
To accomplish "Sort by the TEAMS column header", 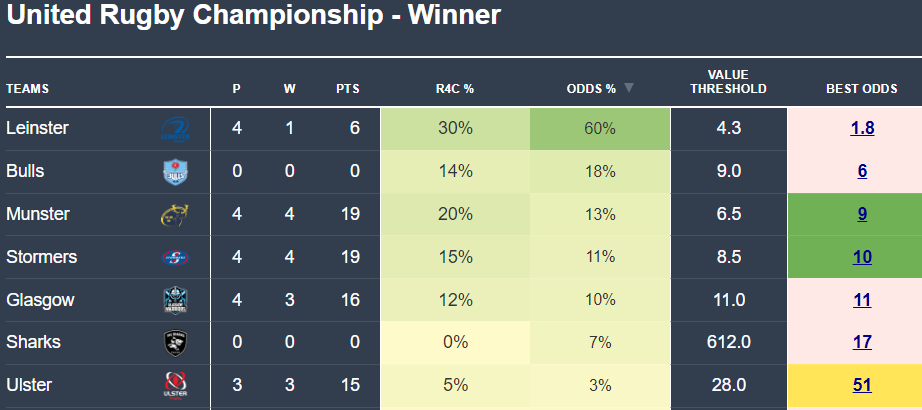I will pos(28,89).
